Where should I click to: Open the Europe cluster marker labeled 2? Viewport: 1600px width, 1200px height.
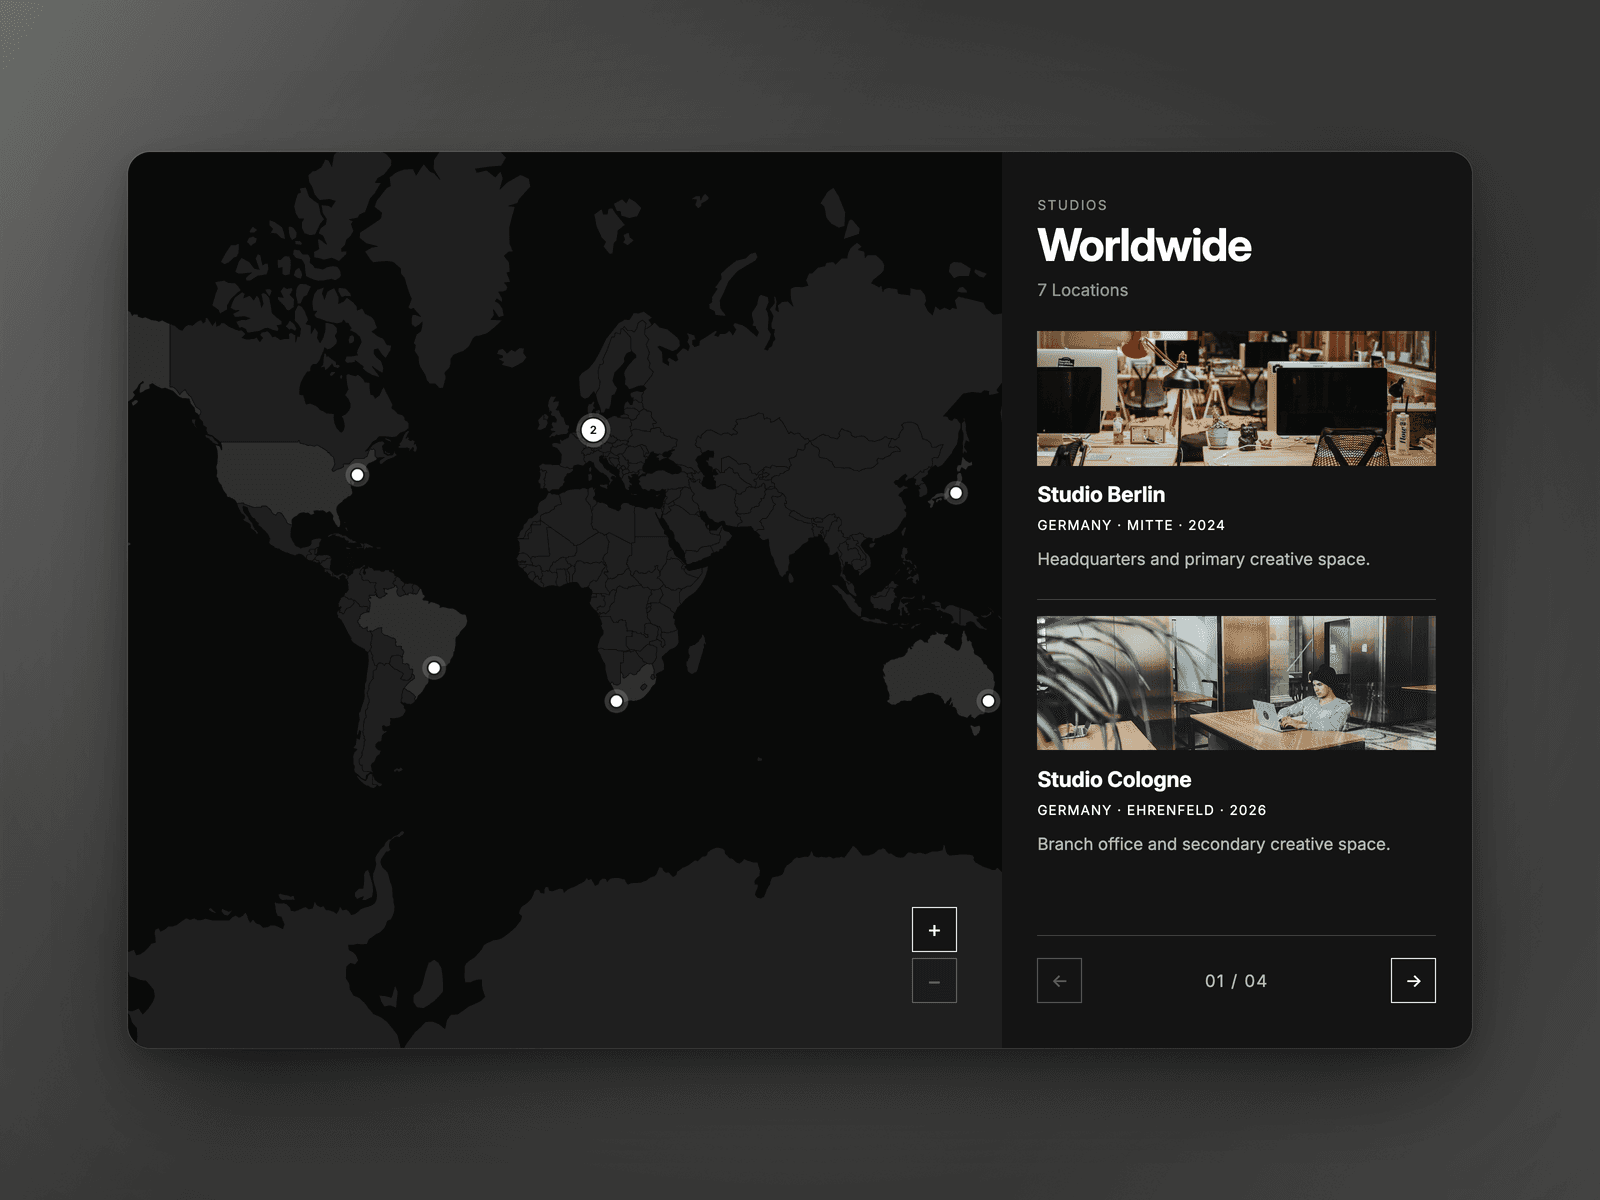(593, 430)
